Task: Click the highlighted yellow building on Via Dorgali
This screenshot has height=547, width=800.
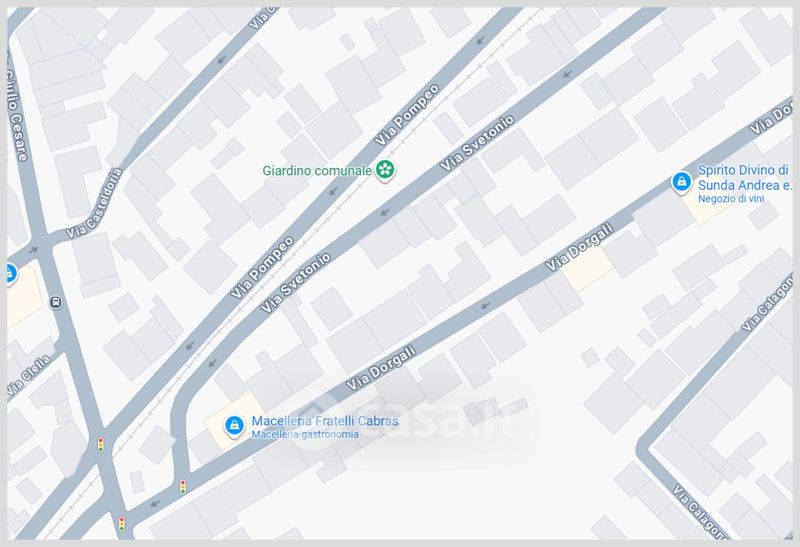Action: tap(588, 267)
